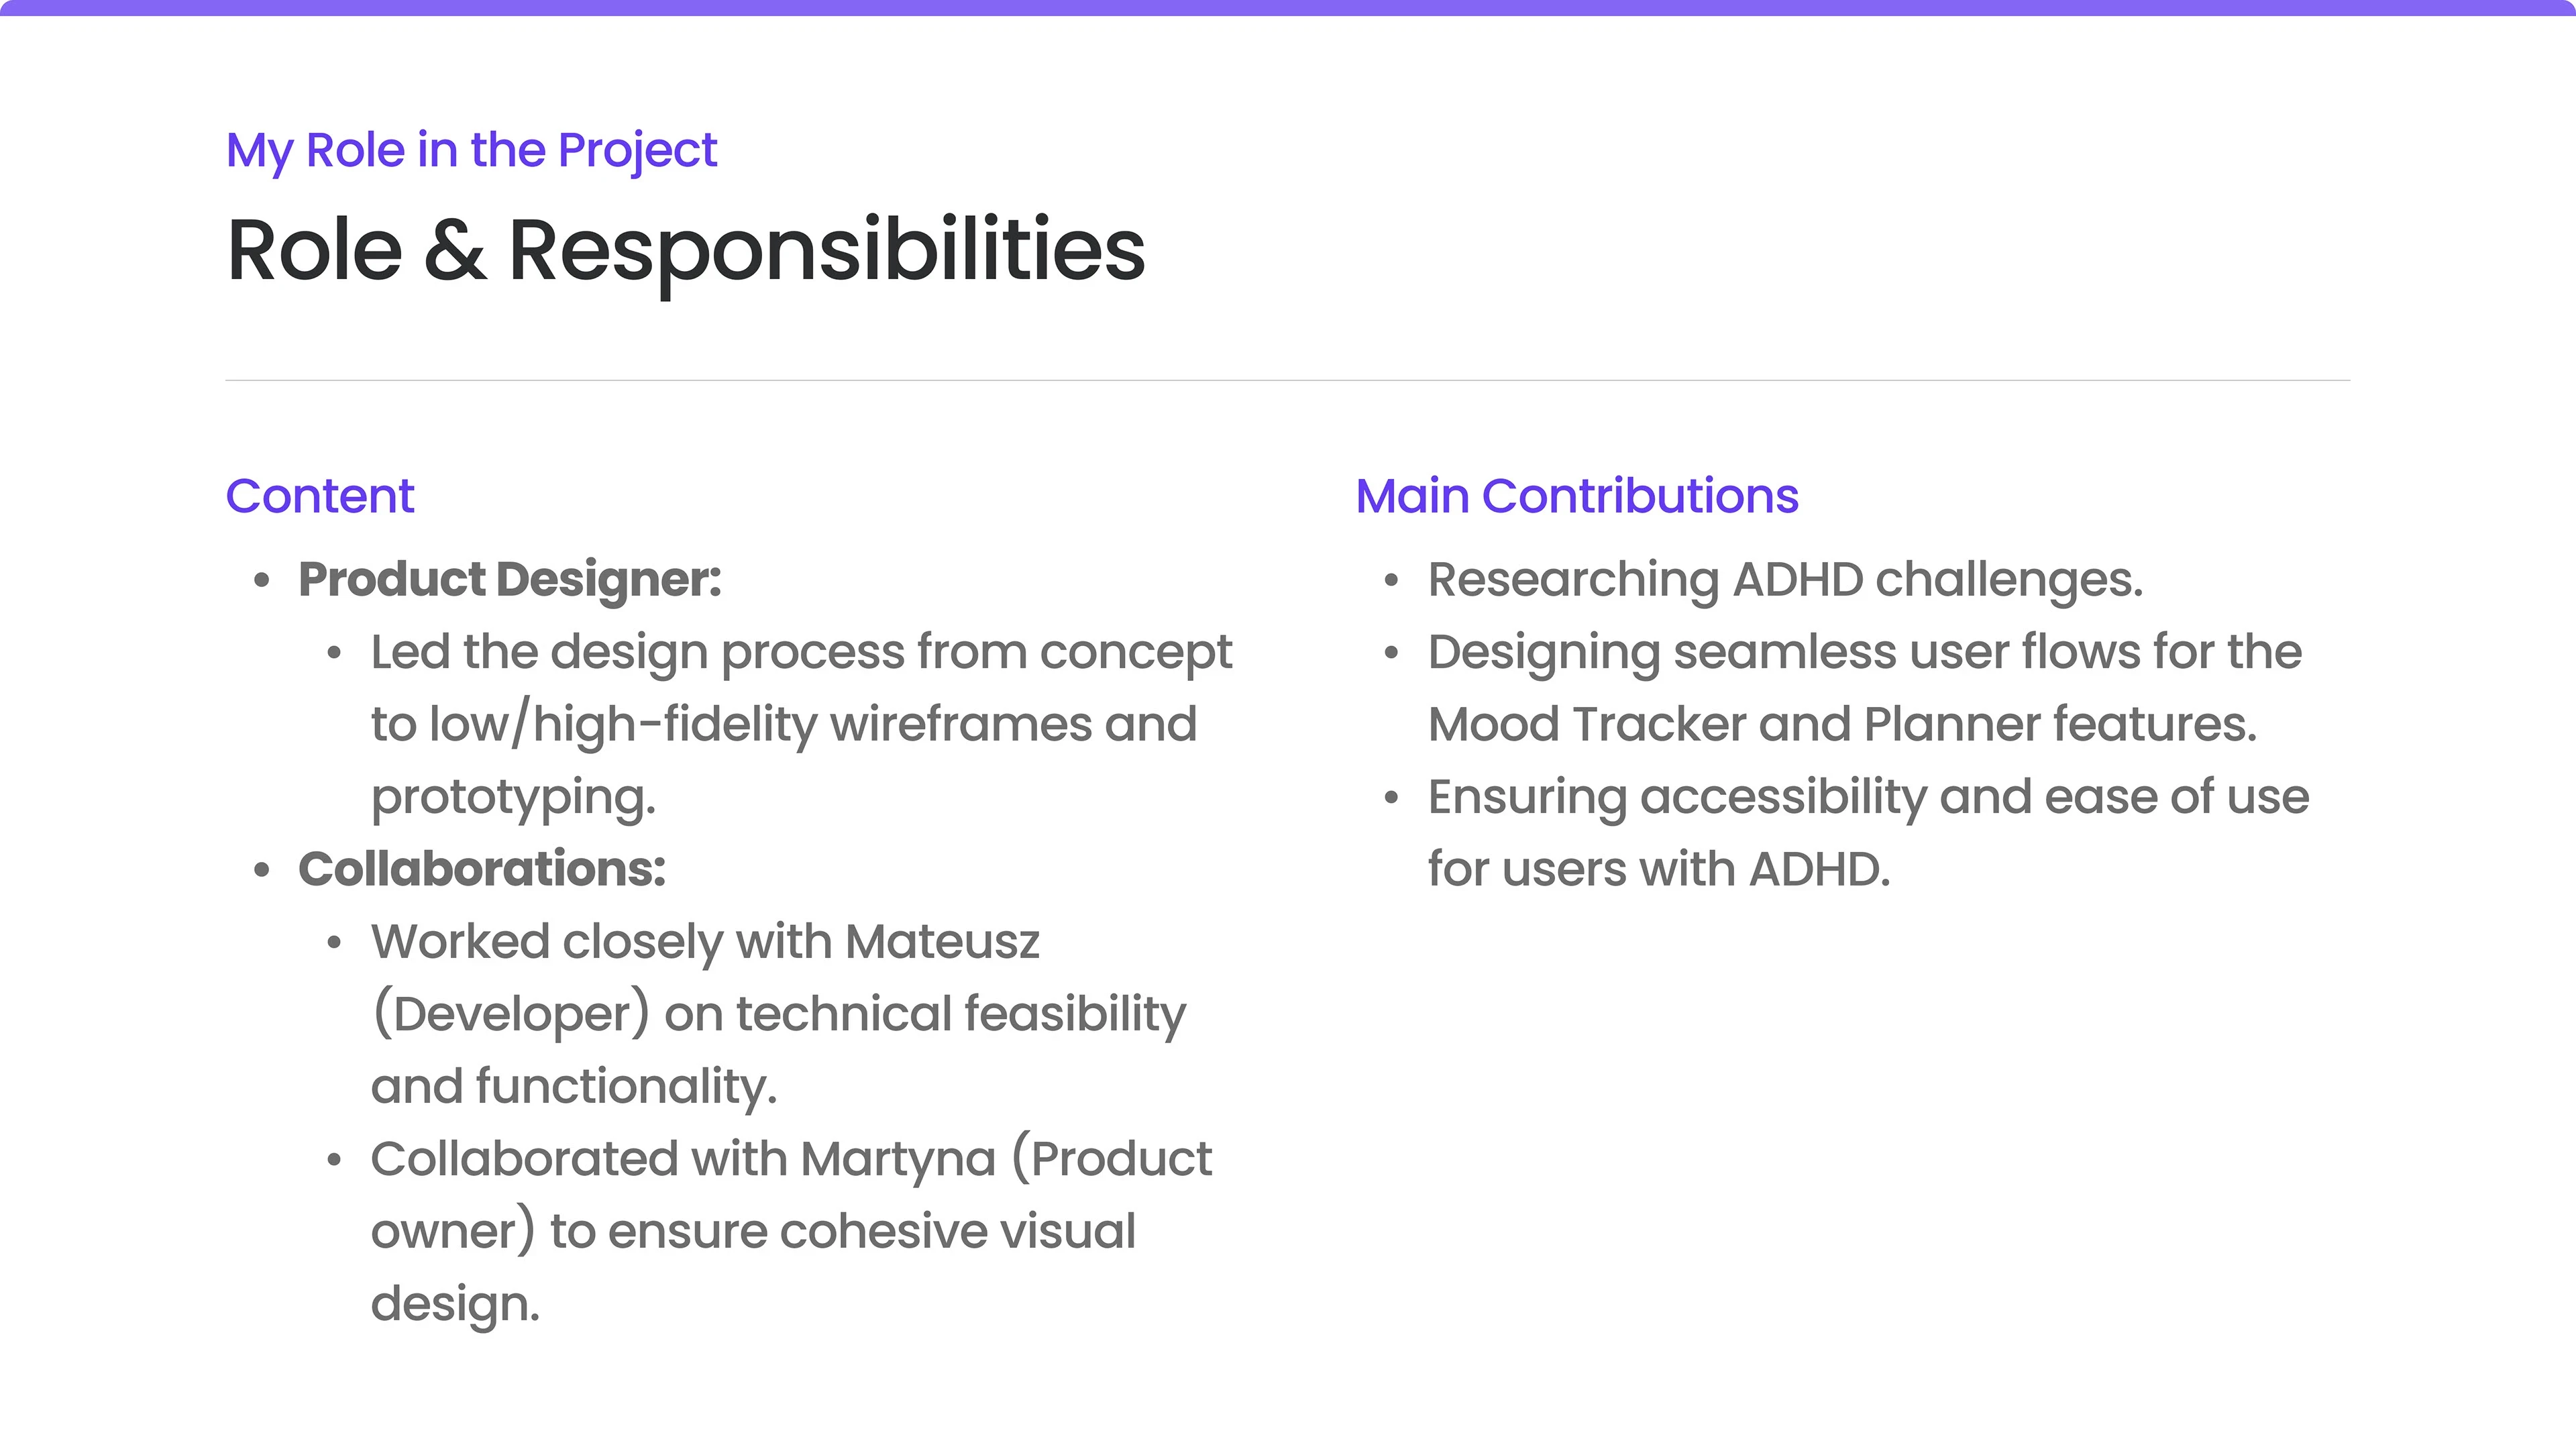Select the "Content" section heading
2576x1449 pixels.
[320, 496]
